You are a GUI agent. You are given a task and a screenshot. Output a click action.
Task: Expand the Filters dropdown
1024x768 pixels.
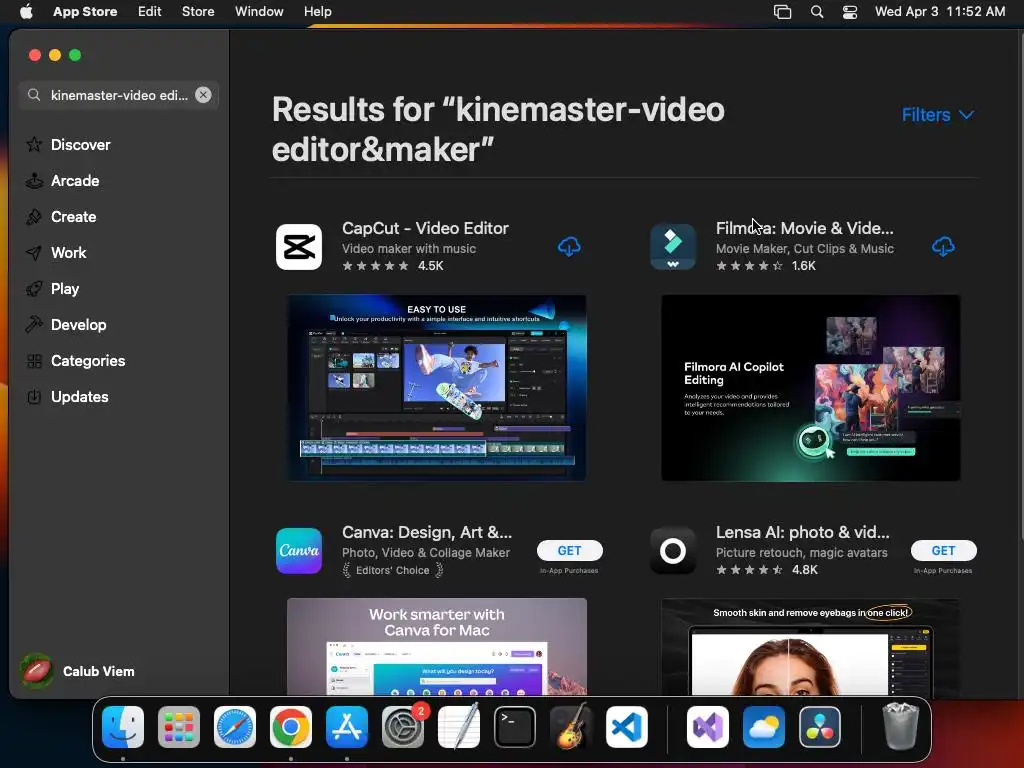coord(938,115)
